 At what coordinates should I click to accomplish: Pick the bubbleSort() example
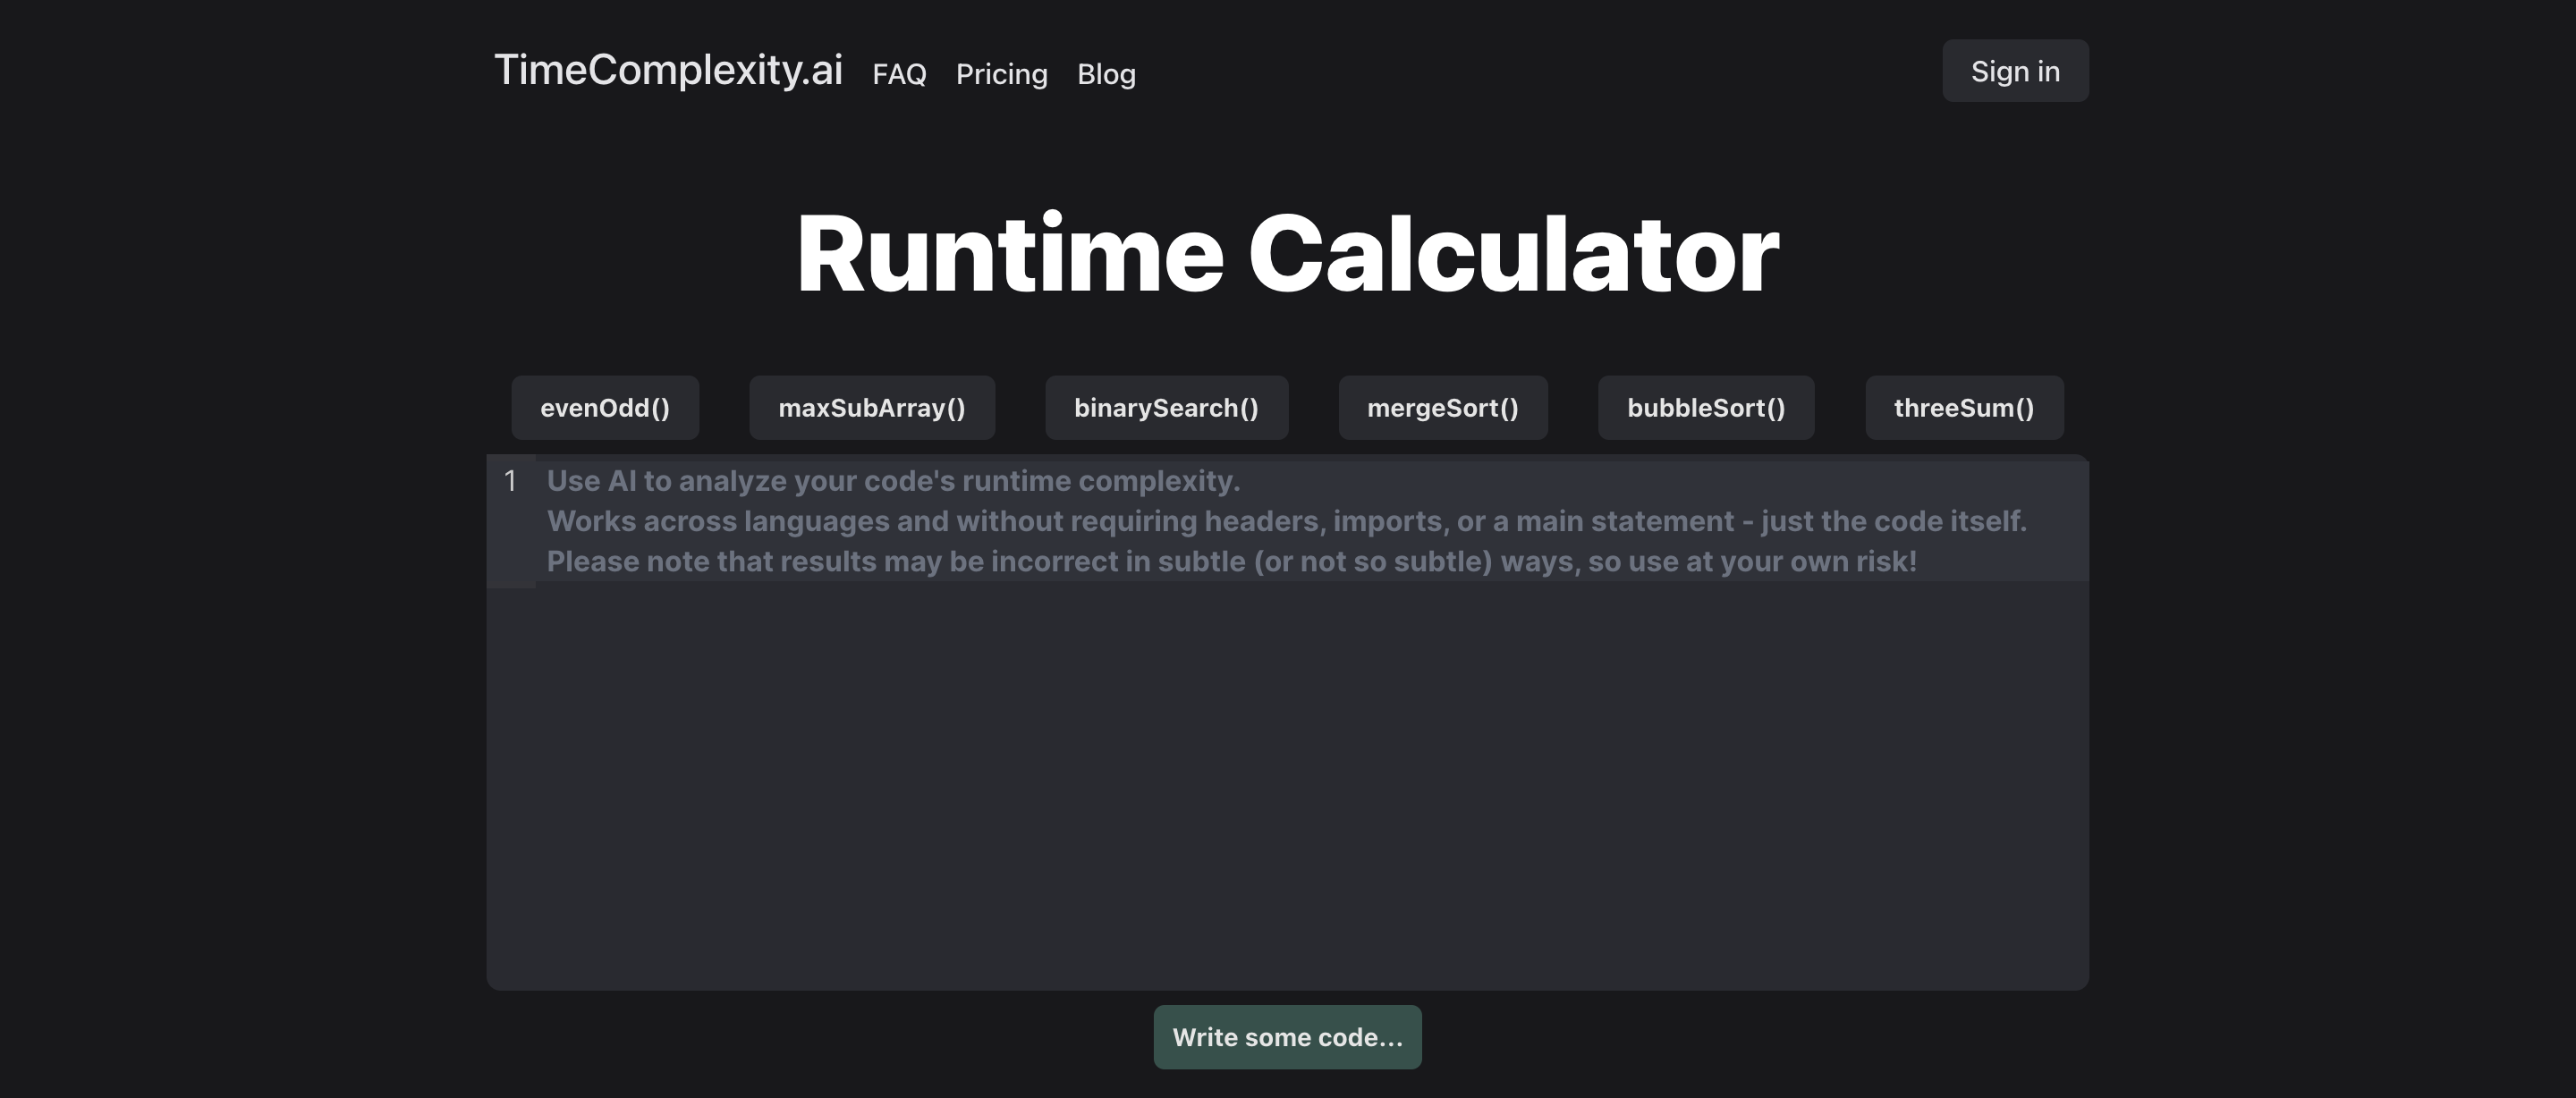coord(1705,408)
